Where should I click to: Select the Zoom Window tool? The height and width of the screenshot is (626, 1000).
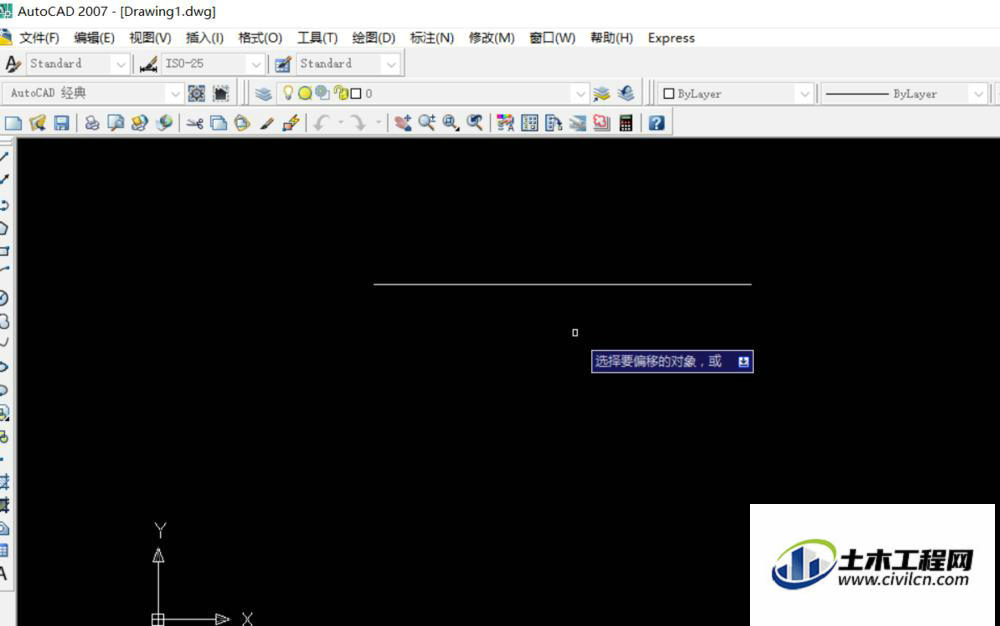pos(451,122)
